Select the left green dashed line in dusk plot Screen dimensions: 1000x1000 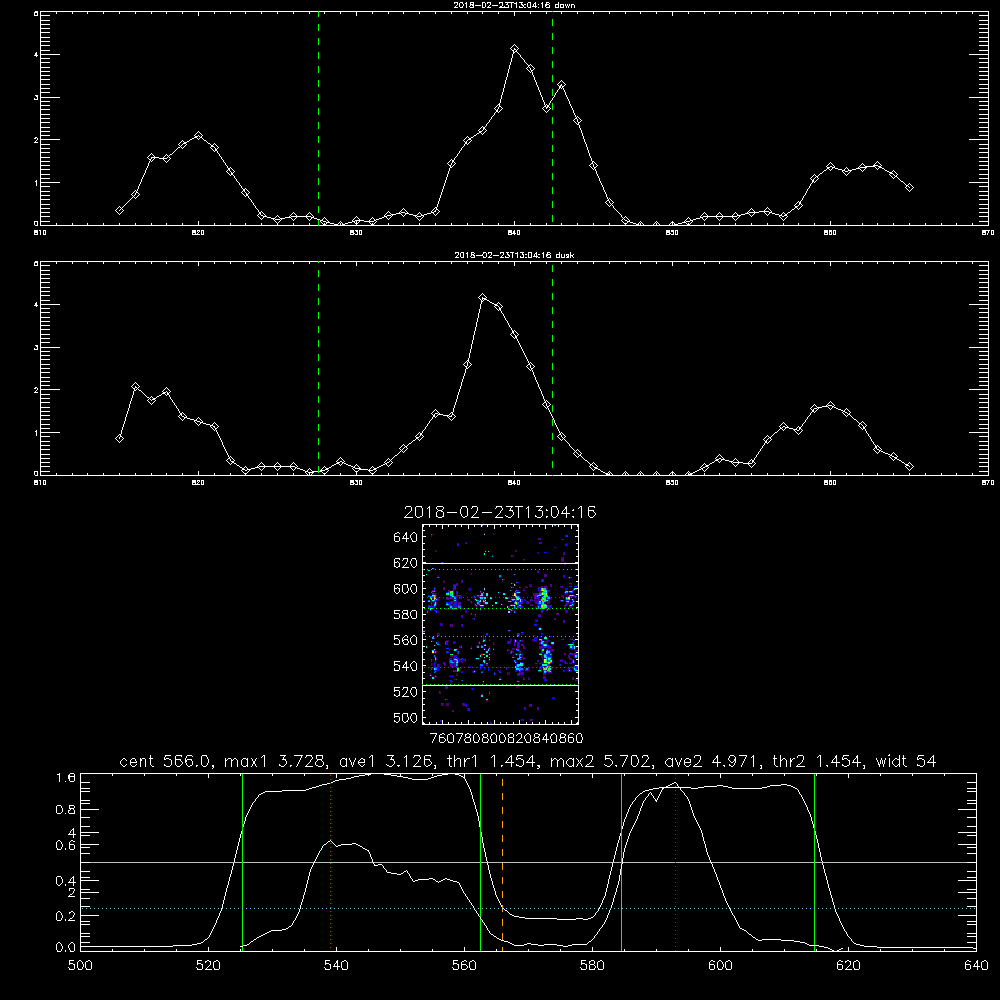click(x=318, y=369)
